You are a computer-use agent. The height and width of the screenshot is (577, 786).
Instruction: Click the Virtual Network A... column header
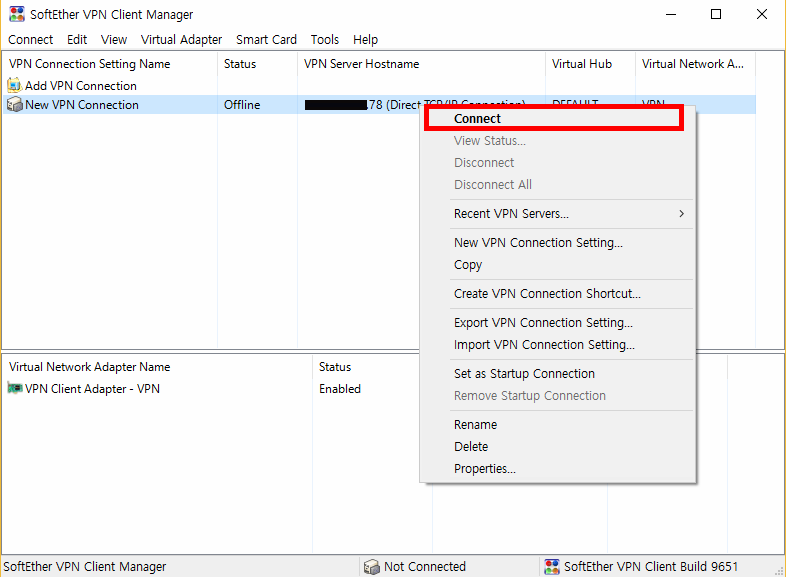(x=695, y=64)
